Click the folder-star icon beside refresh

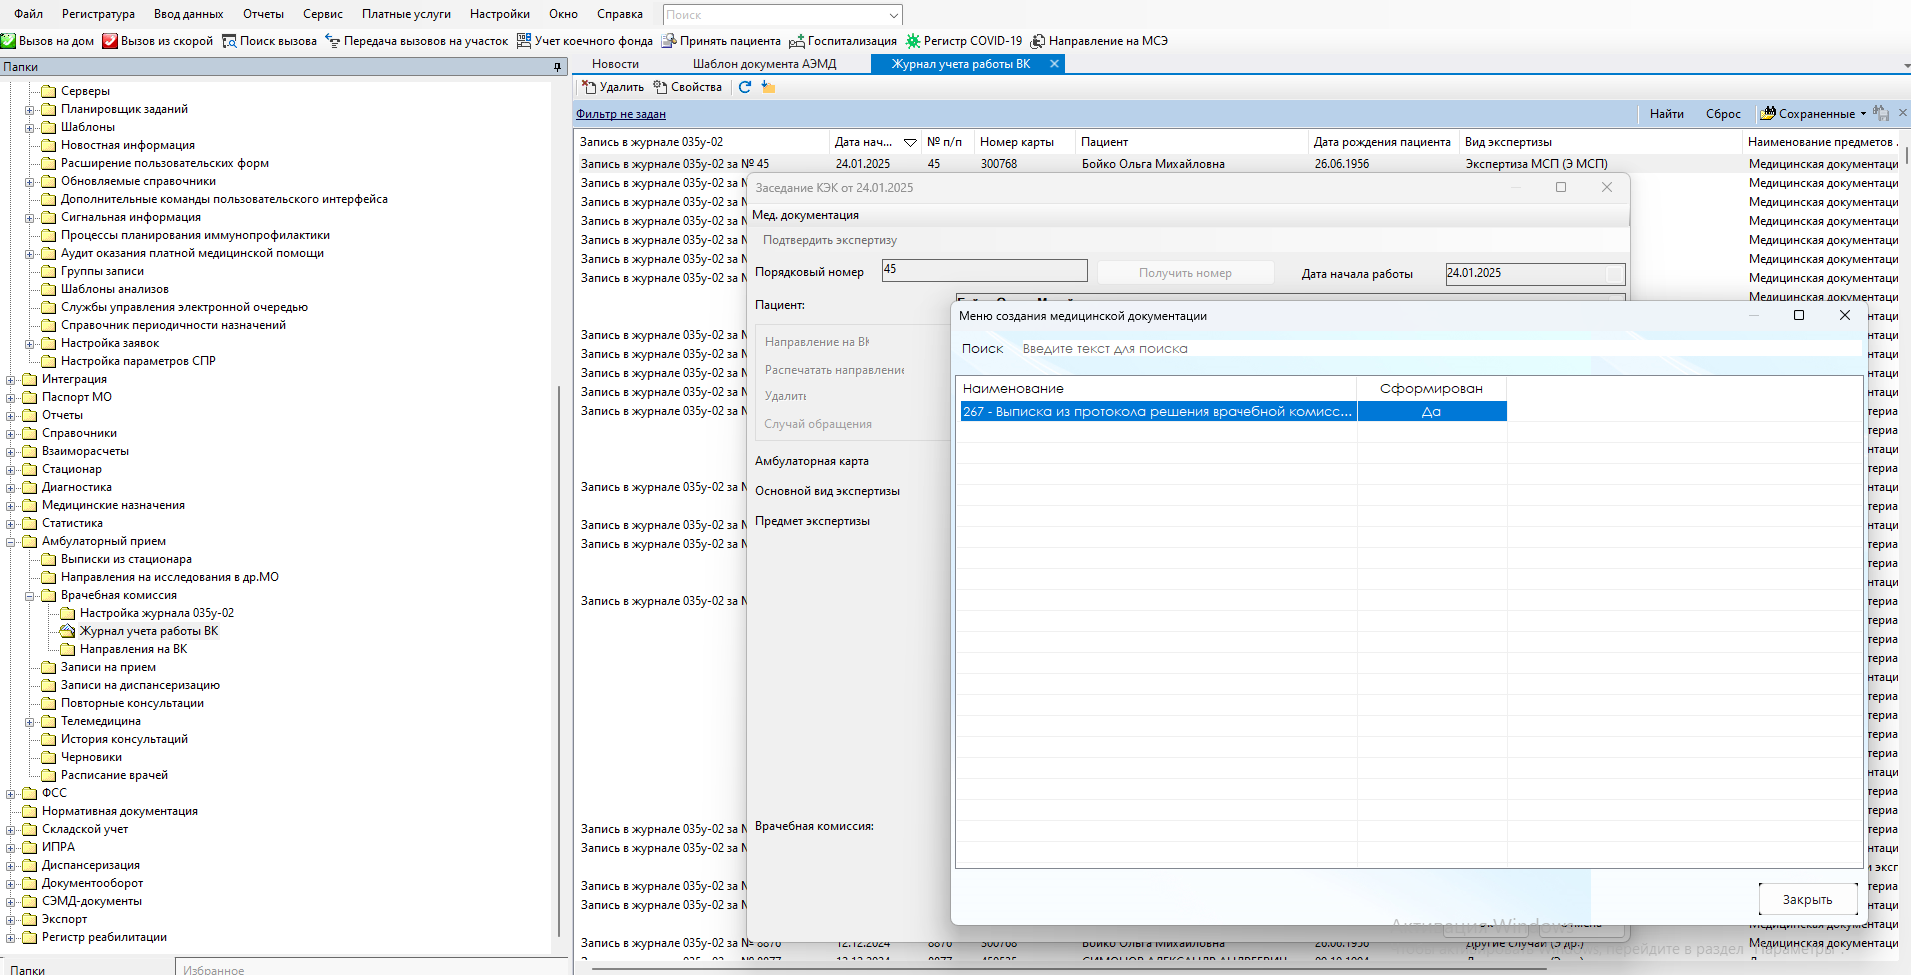pos(768,87)
